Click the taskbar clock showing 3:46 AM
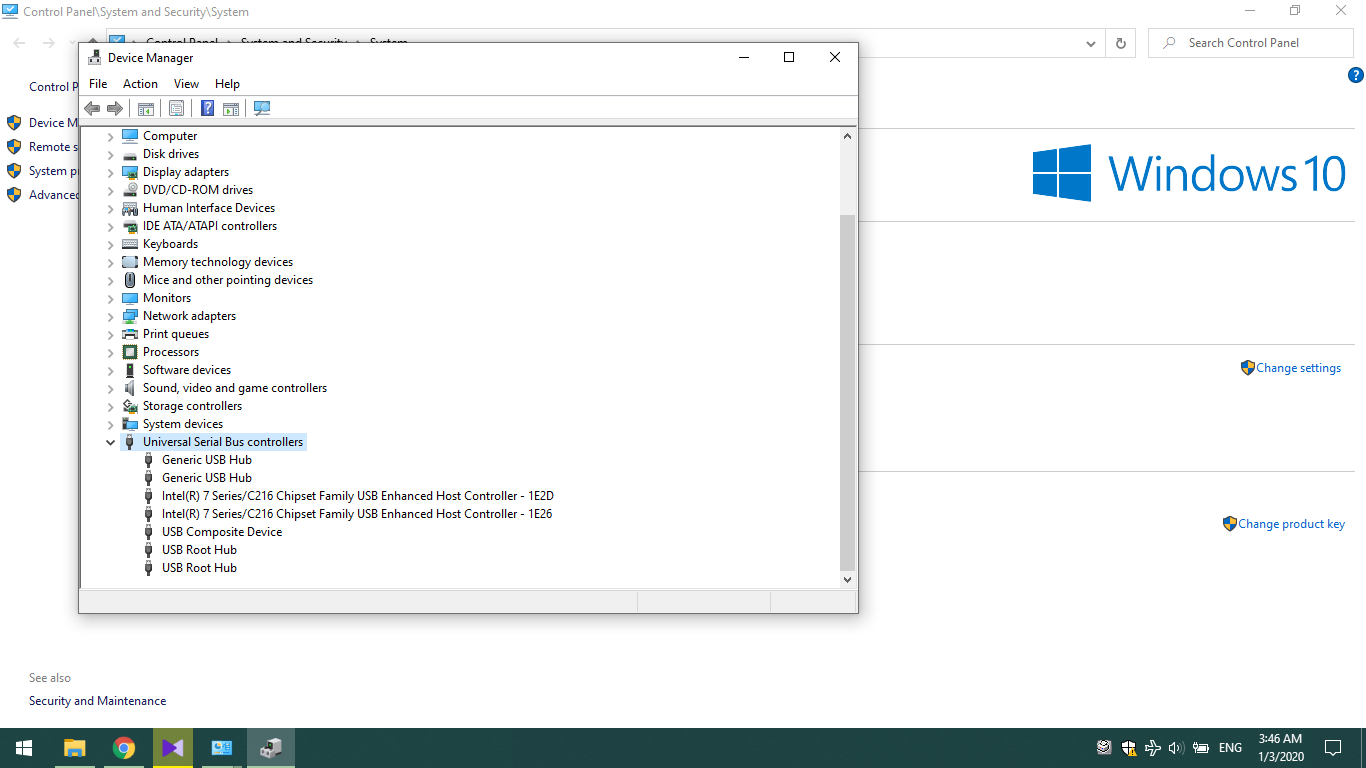Viewport: 1366px width, 768px height. (x=1280, y=748)
